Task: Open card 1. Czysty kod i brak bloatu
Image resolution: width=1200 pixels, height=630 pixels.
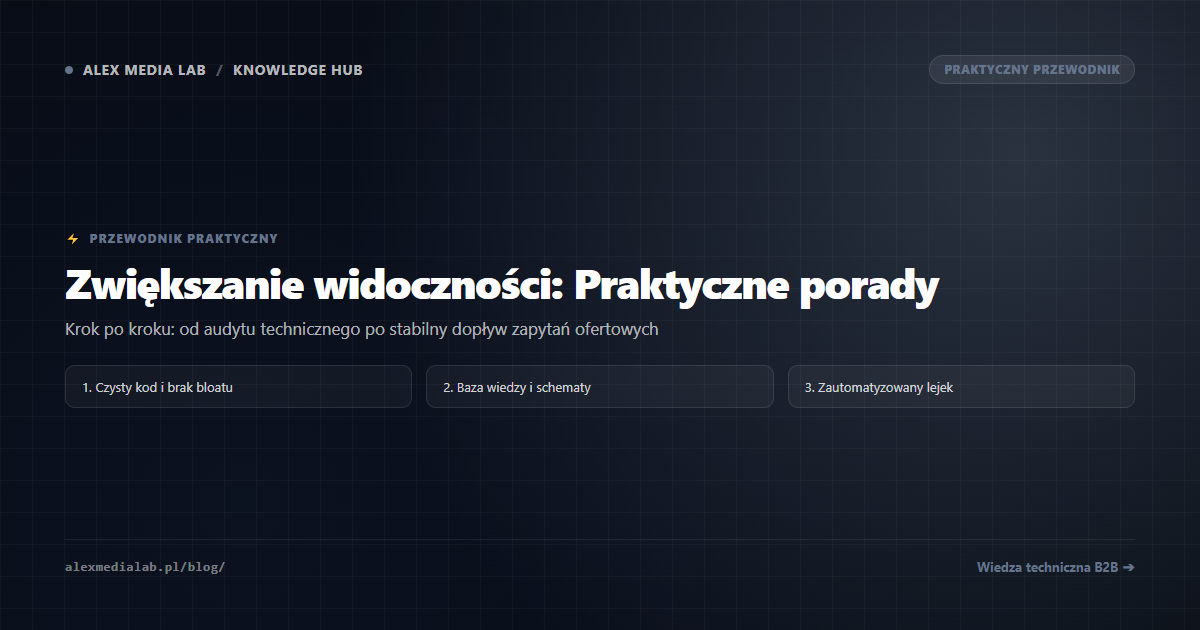Action: point(238,386)
